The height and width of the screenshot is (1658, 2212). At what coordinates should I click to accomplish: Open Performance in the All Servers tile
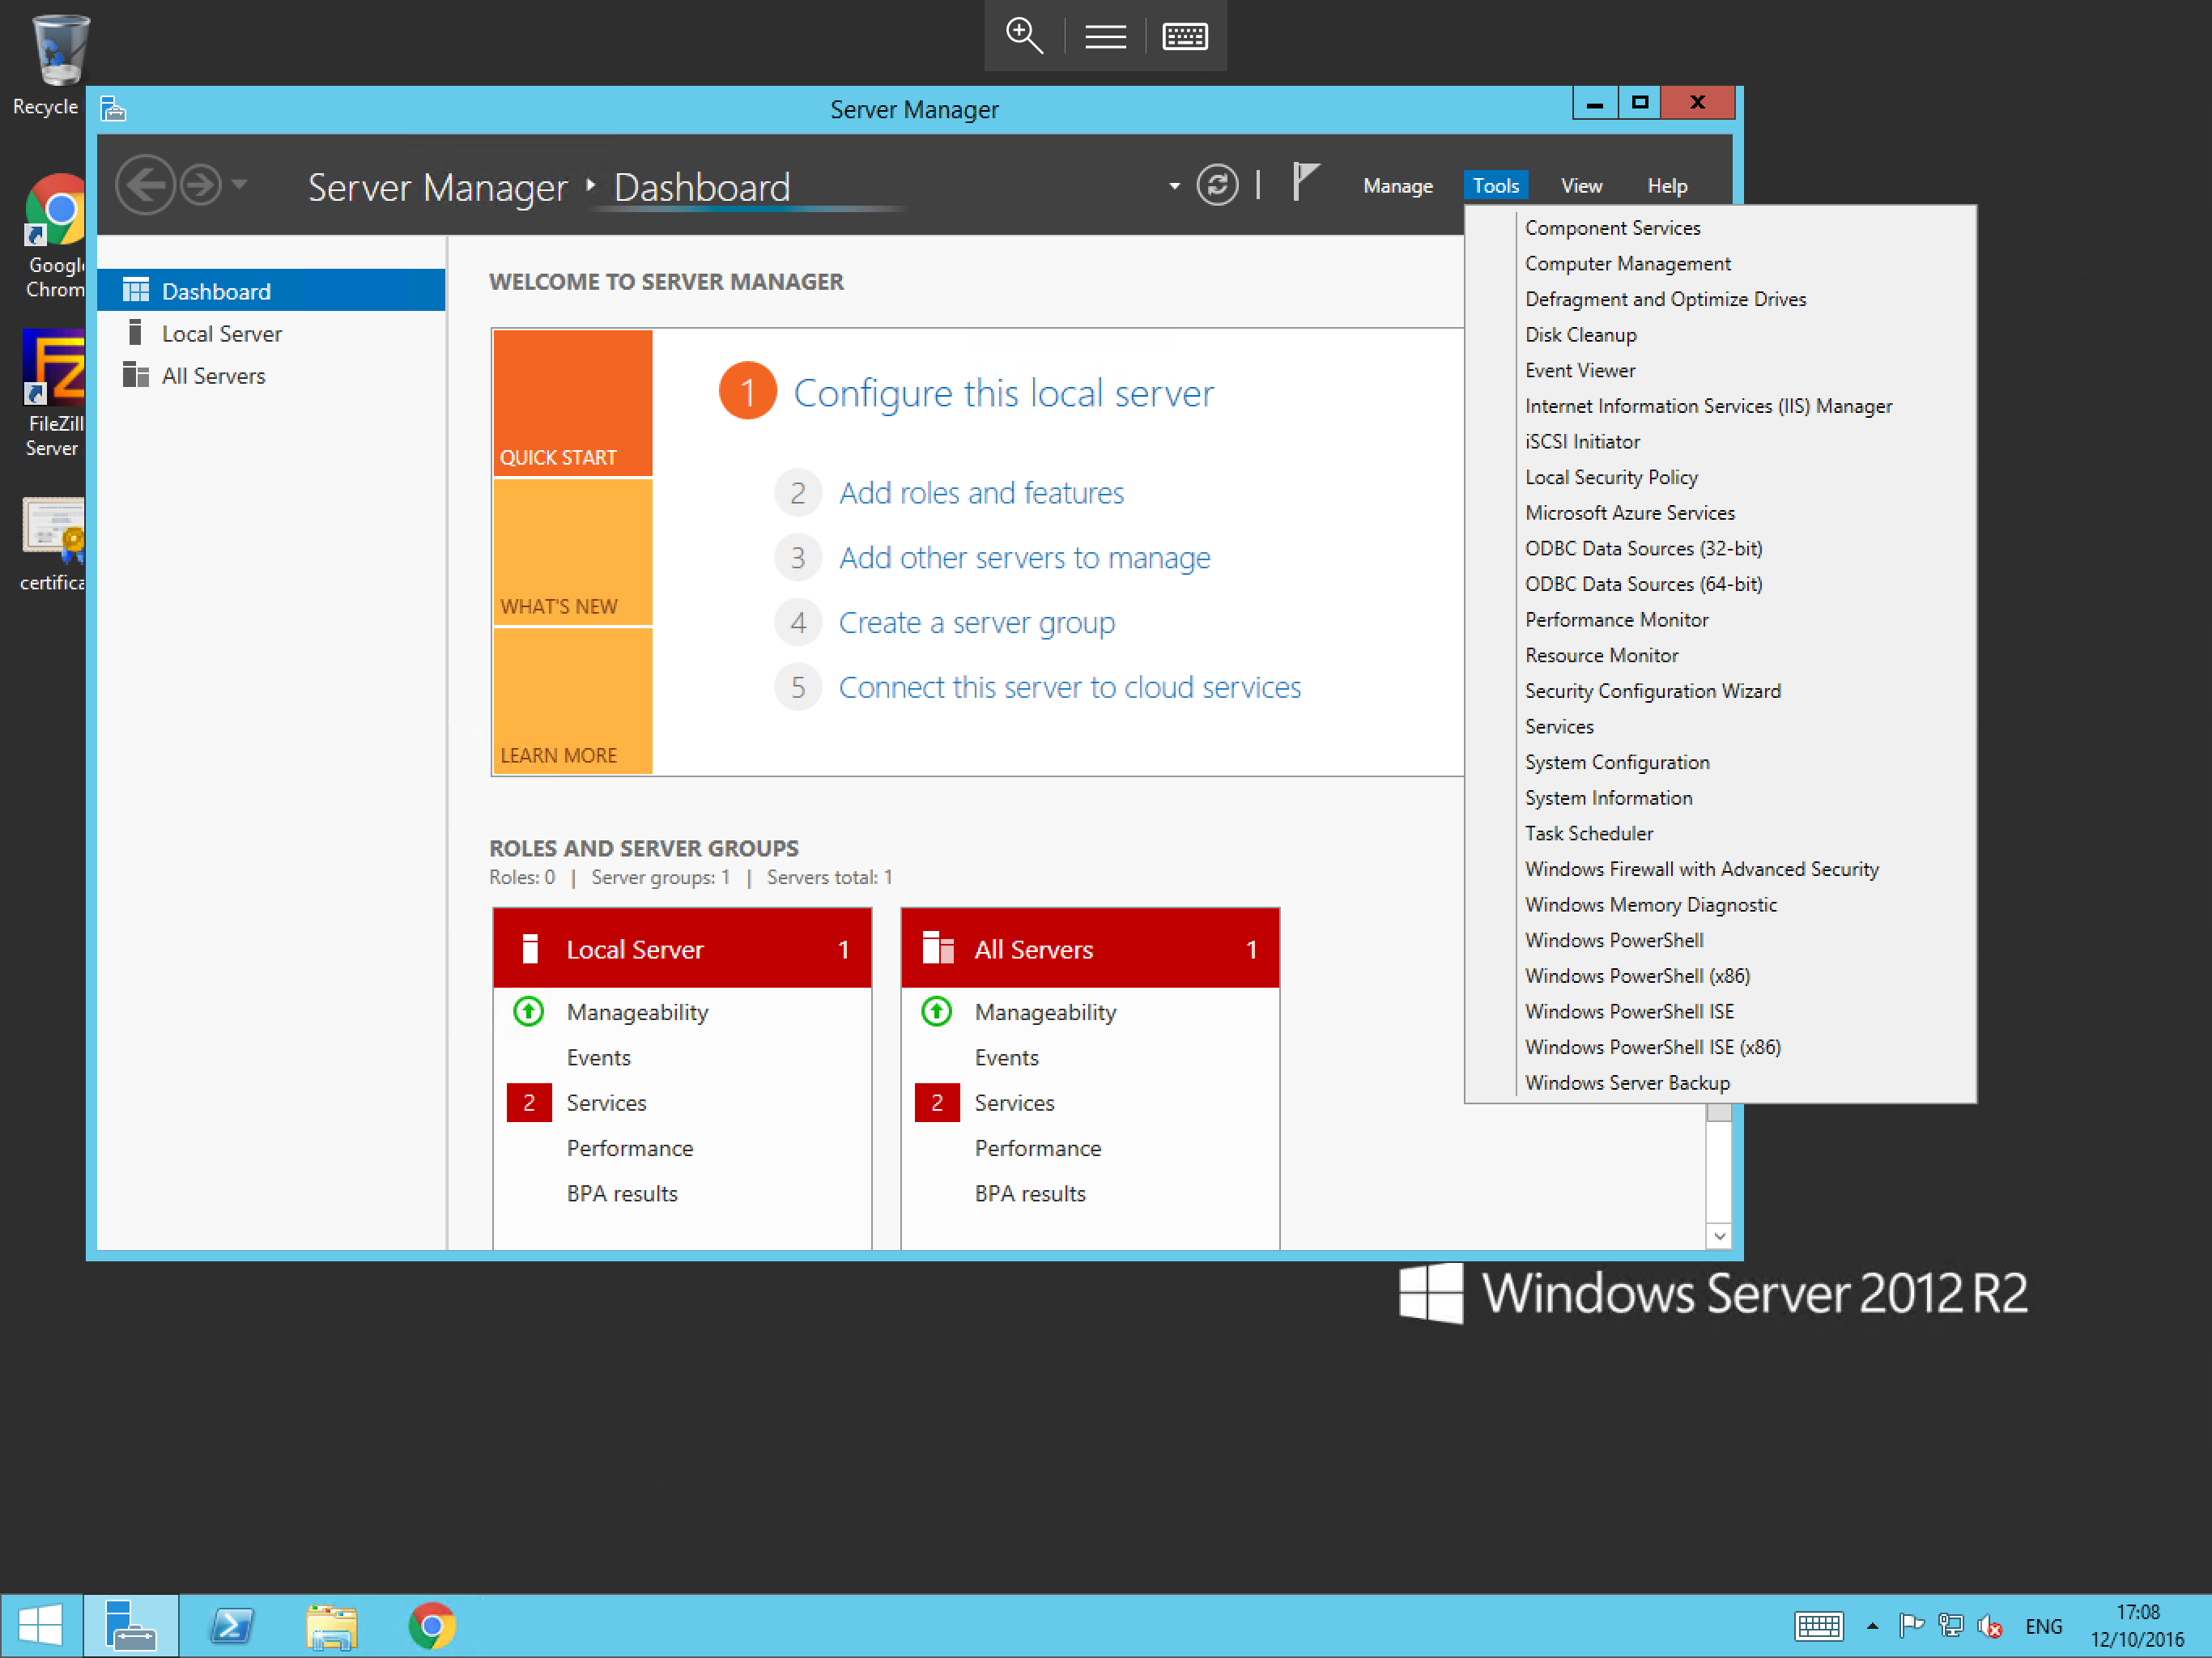(1037, 1149)
